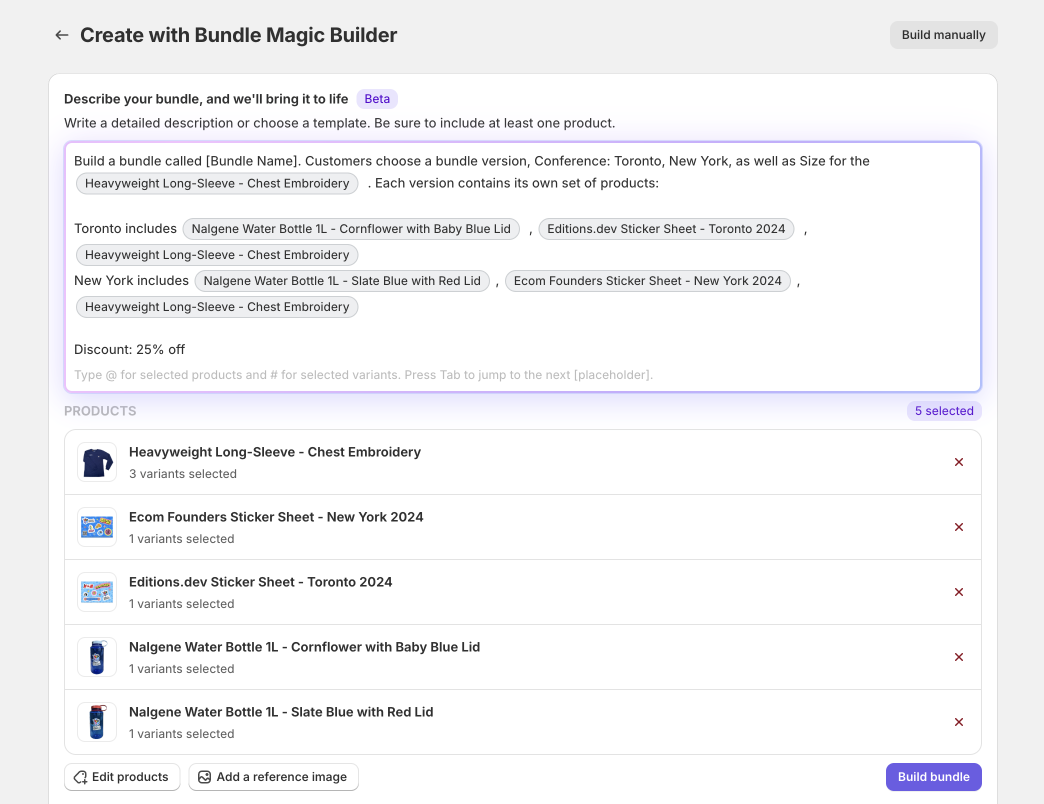The height and width of the screenshot is (804, 1044).
Task: Click the Heavyweight Long-Sleeve token after 'Size for the'
Action: (217, 184)
